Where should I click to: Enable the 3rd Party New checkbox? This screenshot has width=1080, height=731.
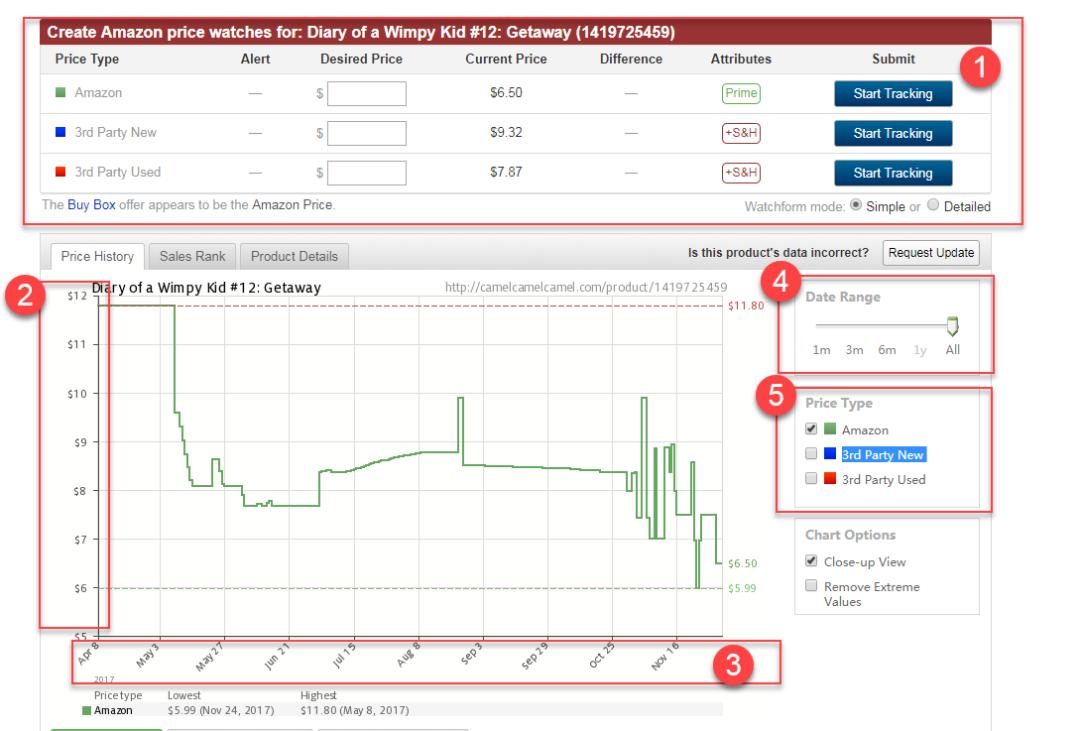click(x=812, y=455)
